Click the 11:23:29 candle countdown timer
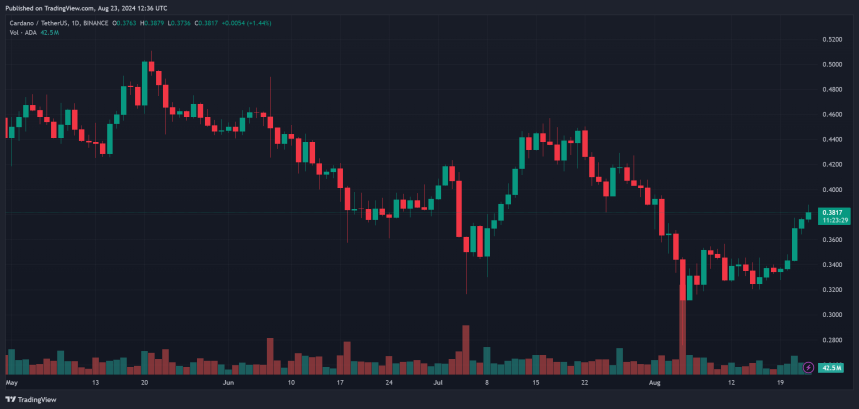 [832, 221]
